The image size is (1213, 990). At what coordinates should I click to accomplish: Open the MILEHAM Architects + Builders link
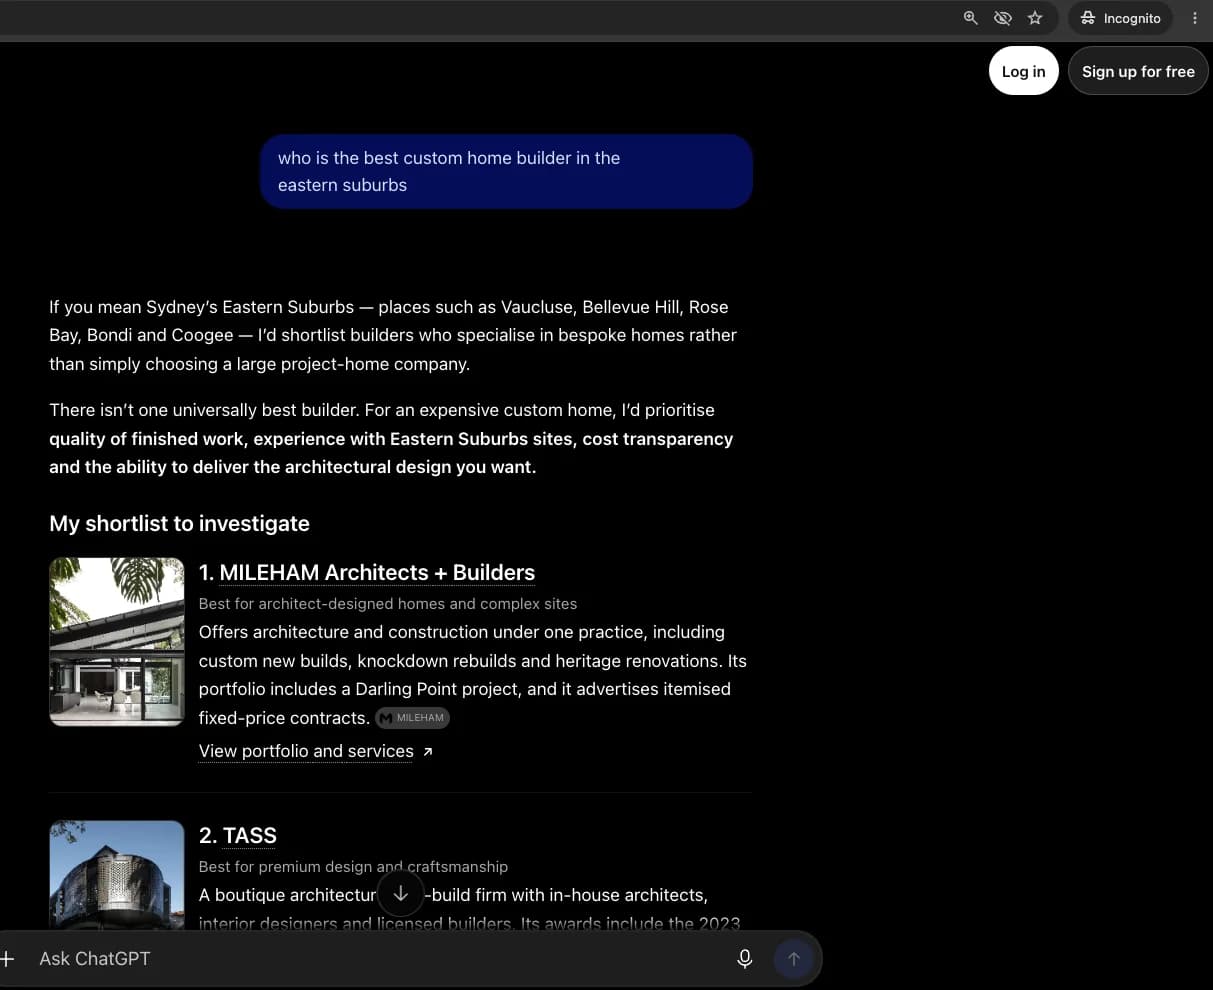377,573
